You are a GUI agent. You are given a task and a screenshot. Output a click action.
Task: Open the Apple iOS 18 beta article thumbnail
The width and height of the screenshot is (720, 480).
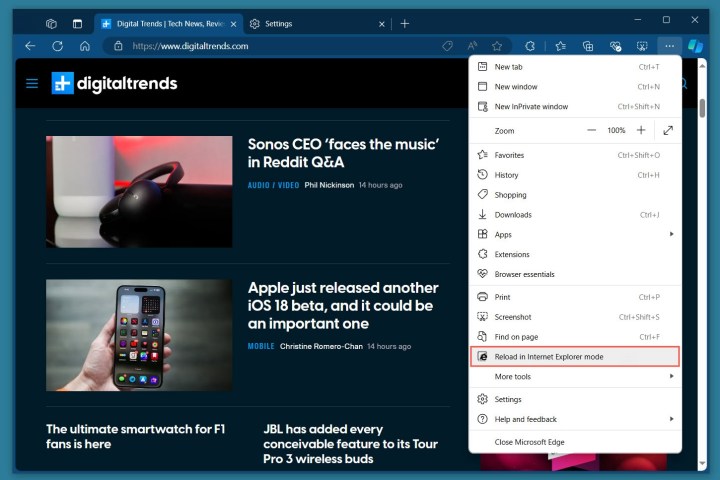pyautogui.click(x=139, y=334)
